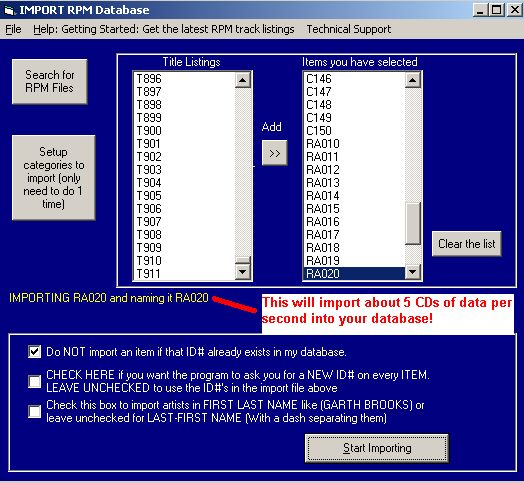Click the selected items scroll down arrow

click(x=413, y=272)
